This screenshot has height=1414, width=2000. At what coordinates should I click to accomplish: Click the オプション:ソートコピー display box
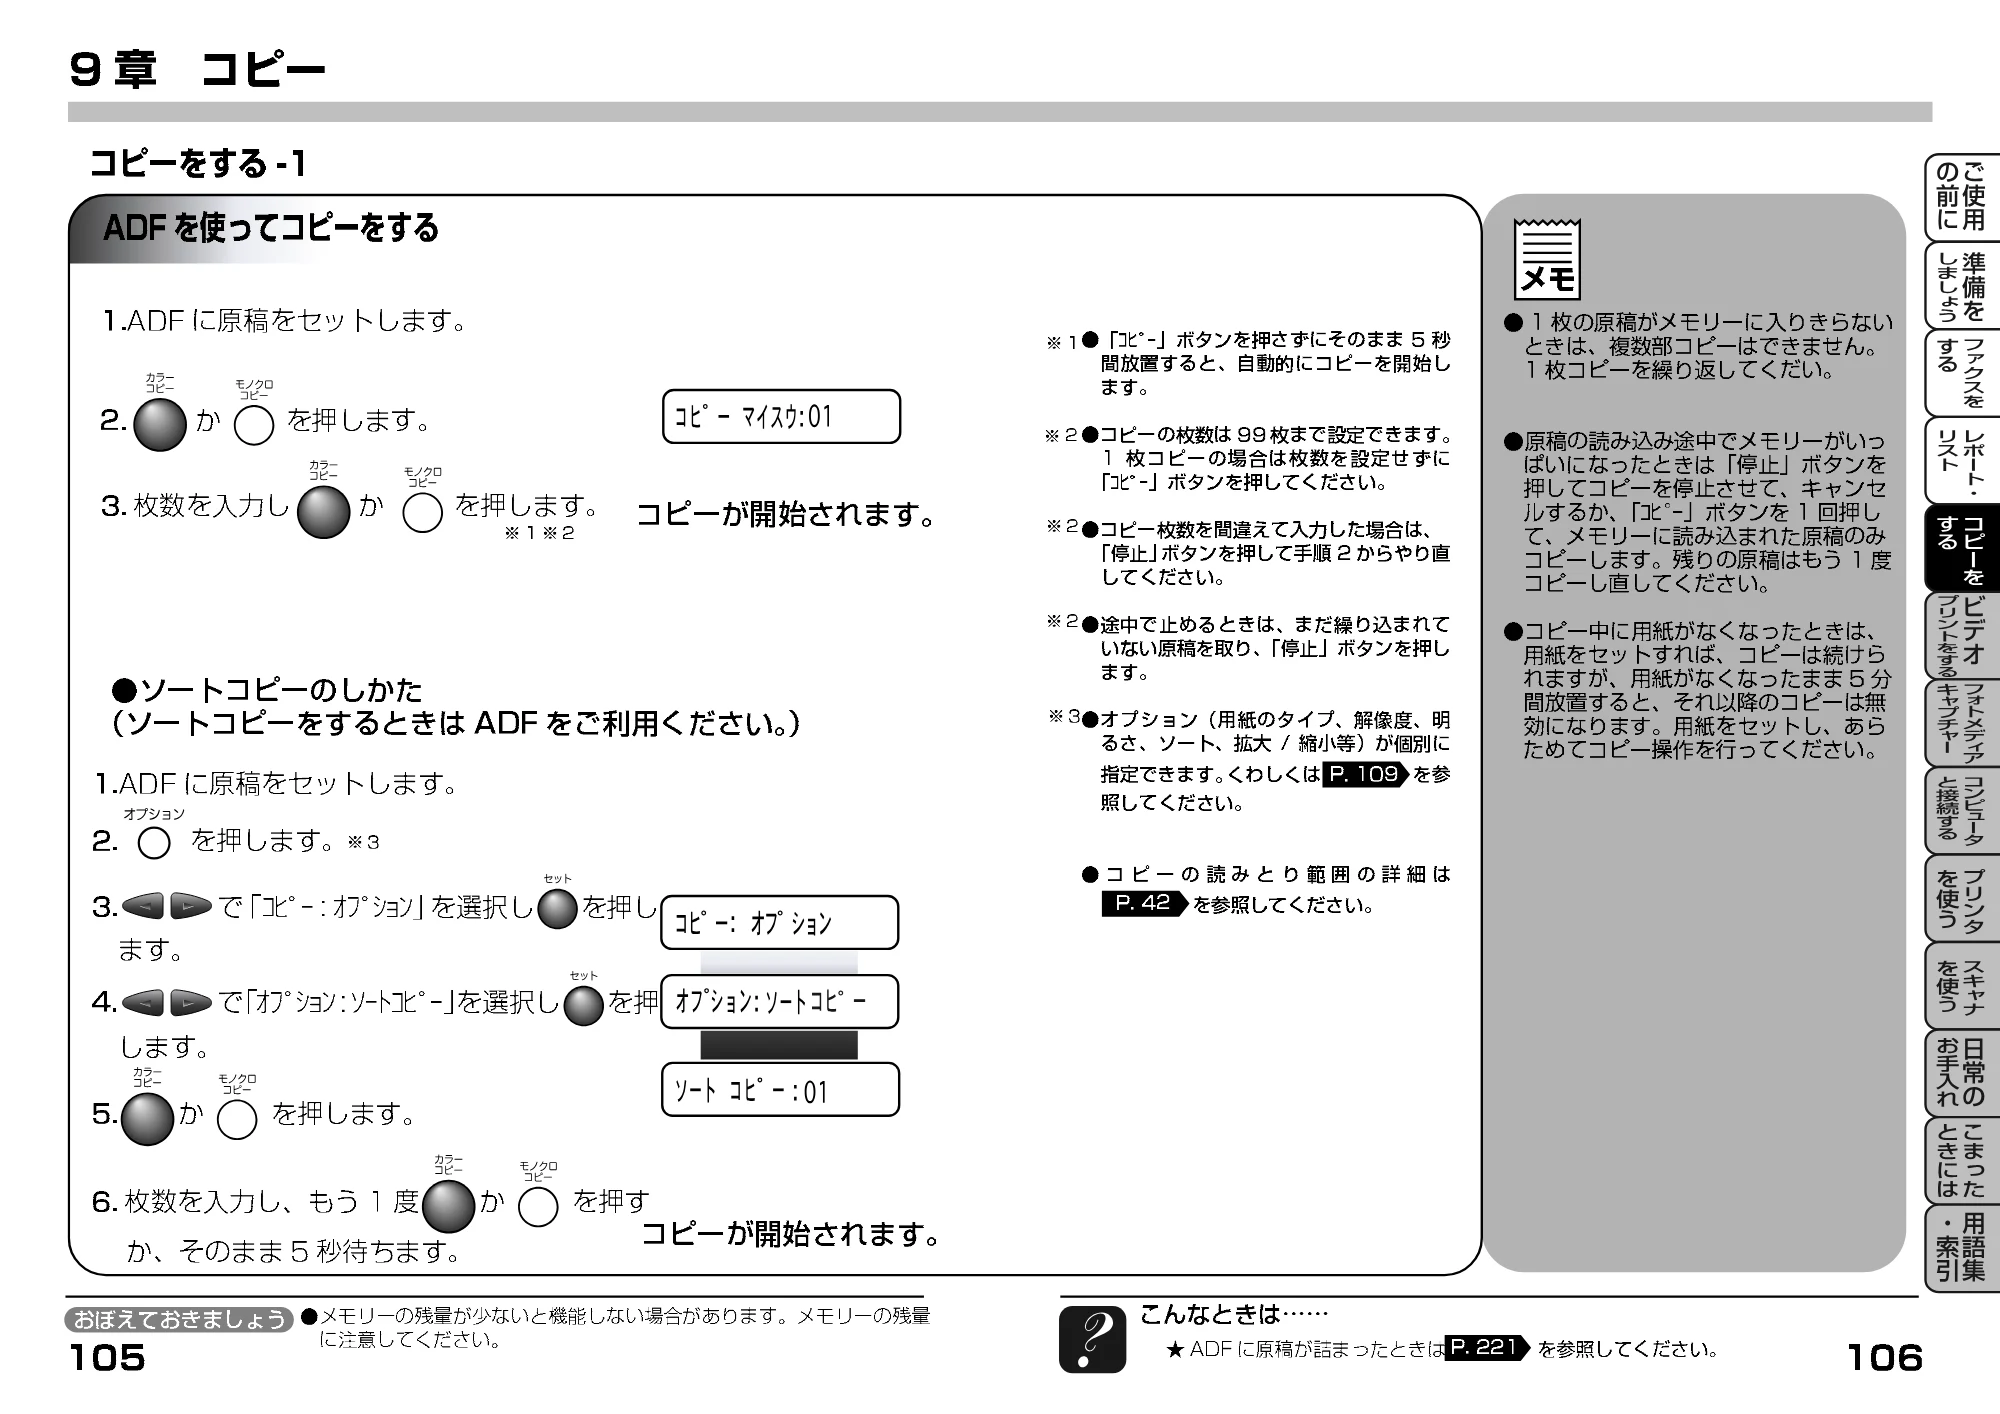coord(779,1002)
